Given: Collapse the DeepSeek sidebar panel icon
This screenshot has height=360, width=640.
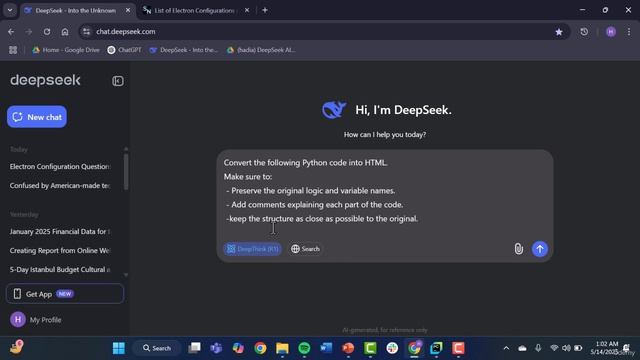Looking at the screenshot, I should (118, 81).
